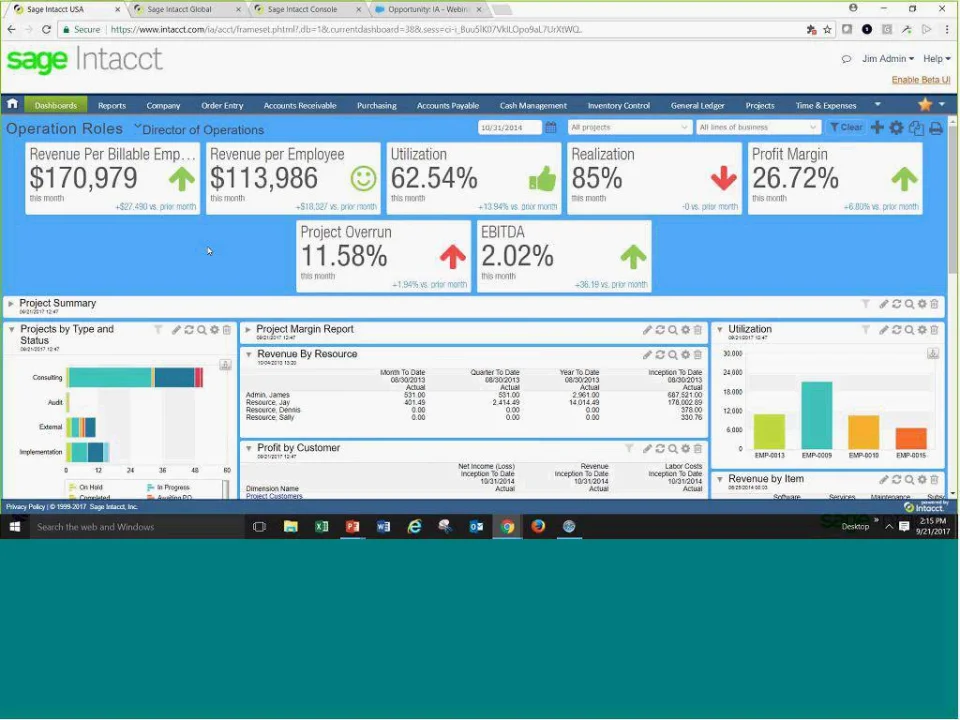Open the All projects dropdown
This screenshot has width=960, height=720.
629,128
